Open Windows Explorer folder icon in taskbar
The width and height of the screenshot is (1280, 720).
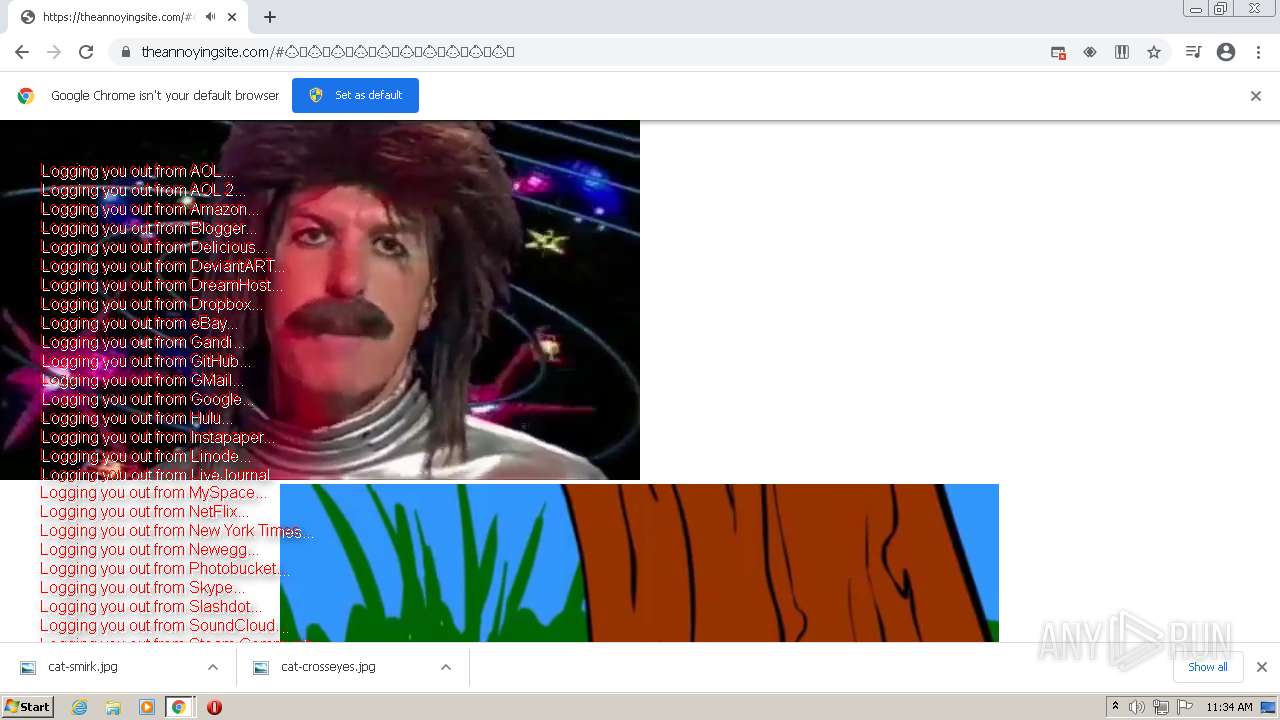coord(113,707)
